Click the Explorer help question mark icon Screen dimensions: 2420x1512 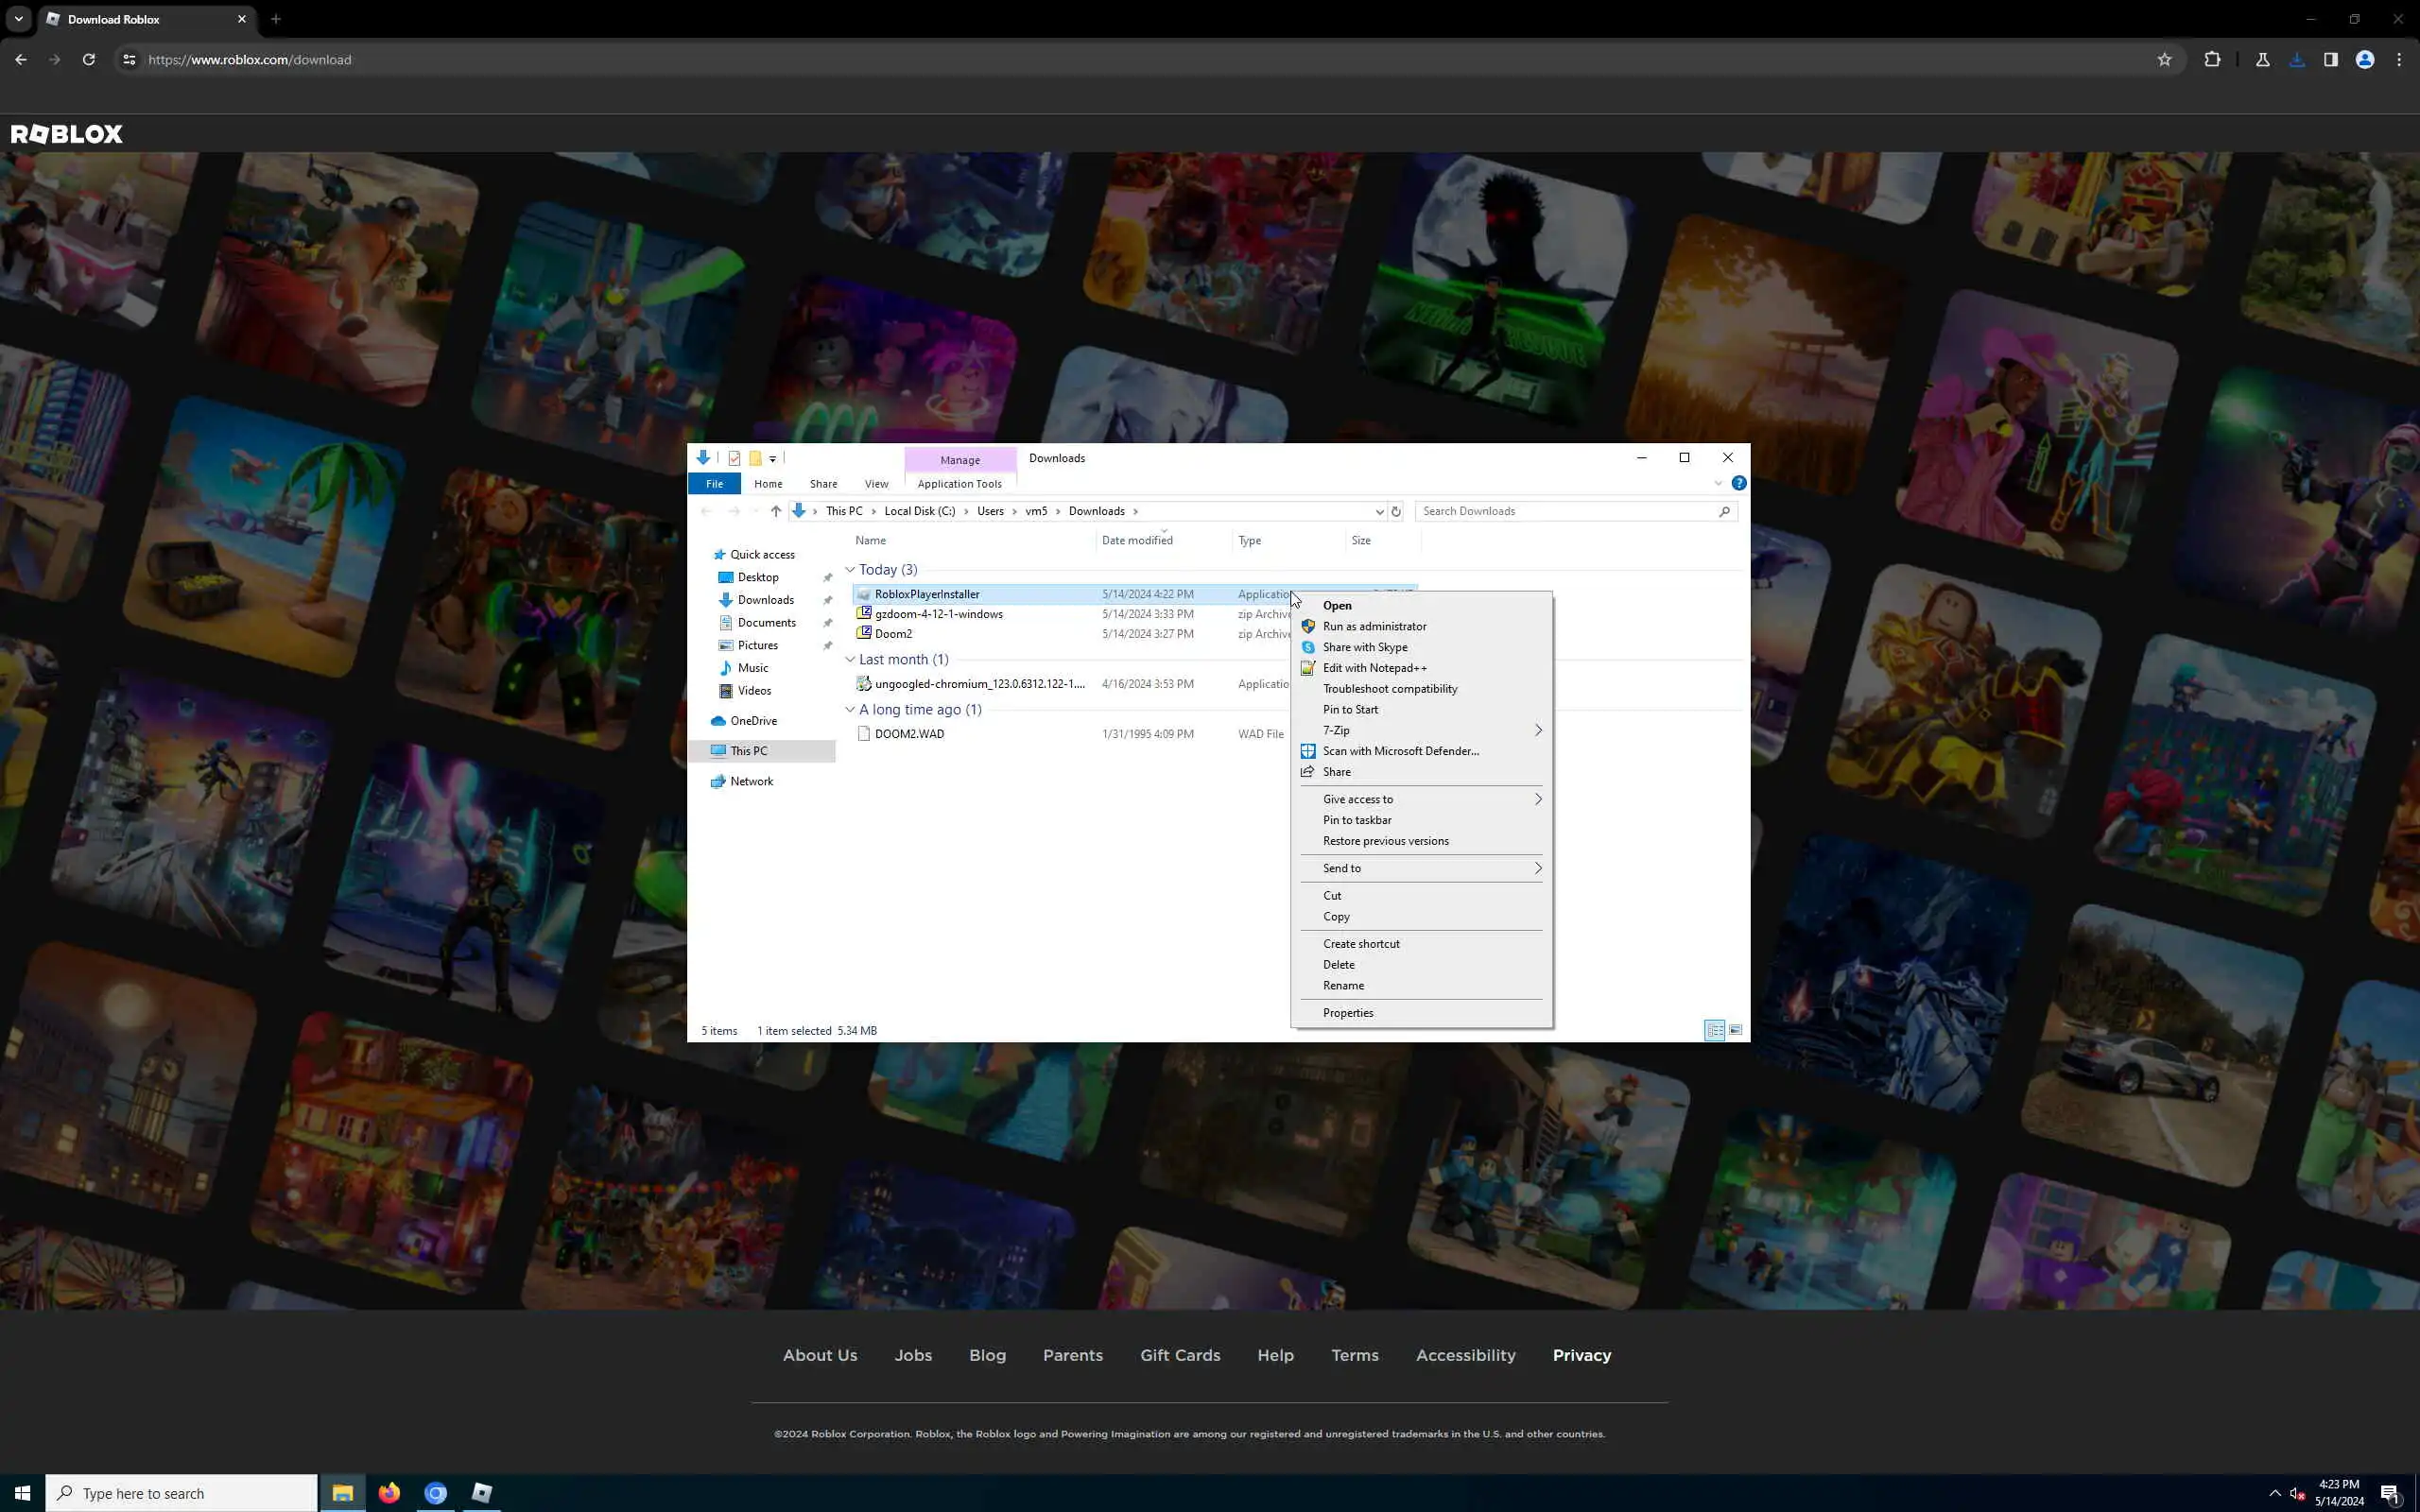click(x=1739, y=483)
